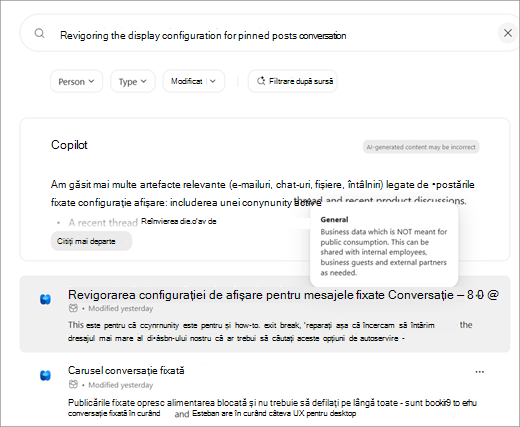Screen dimensions: 520x427
Task: Click Viva Engage icon of Carusel result
Action: (x=45, y=375)
